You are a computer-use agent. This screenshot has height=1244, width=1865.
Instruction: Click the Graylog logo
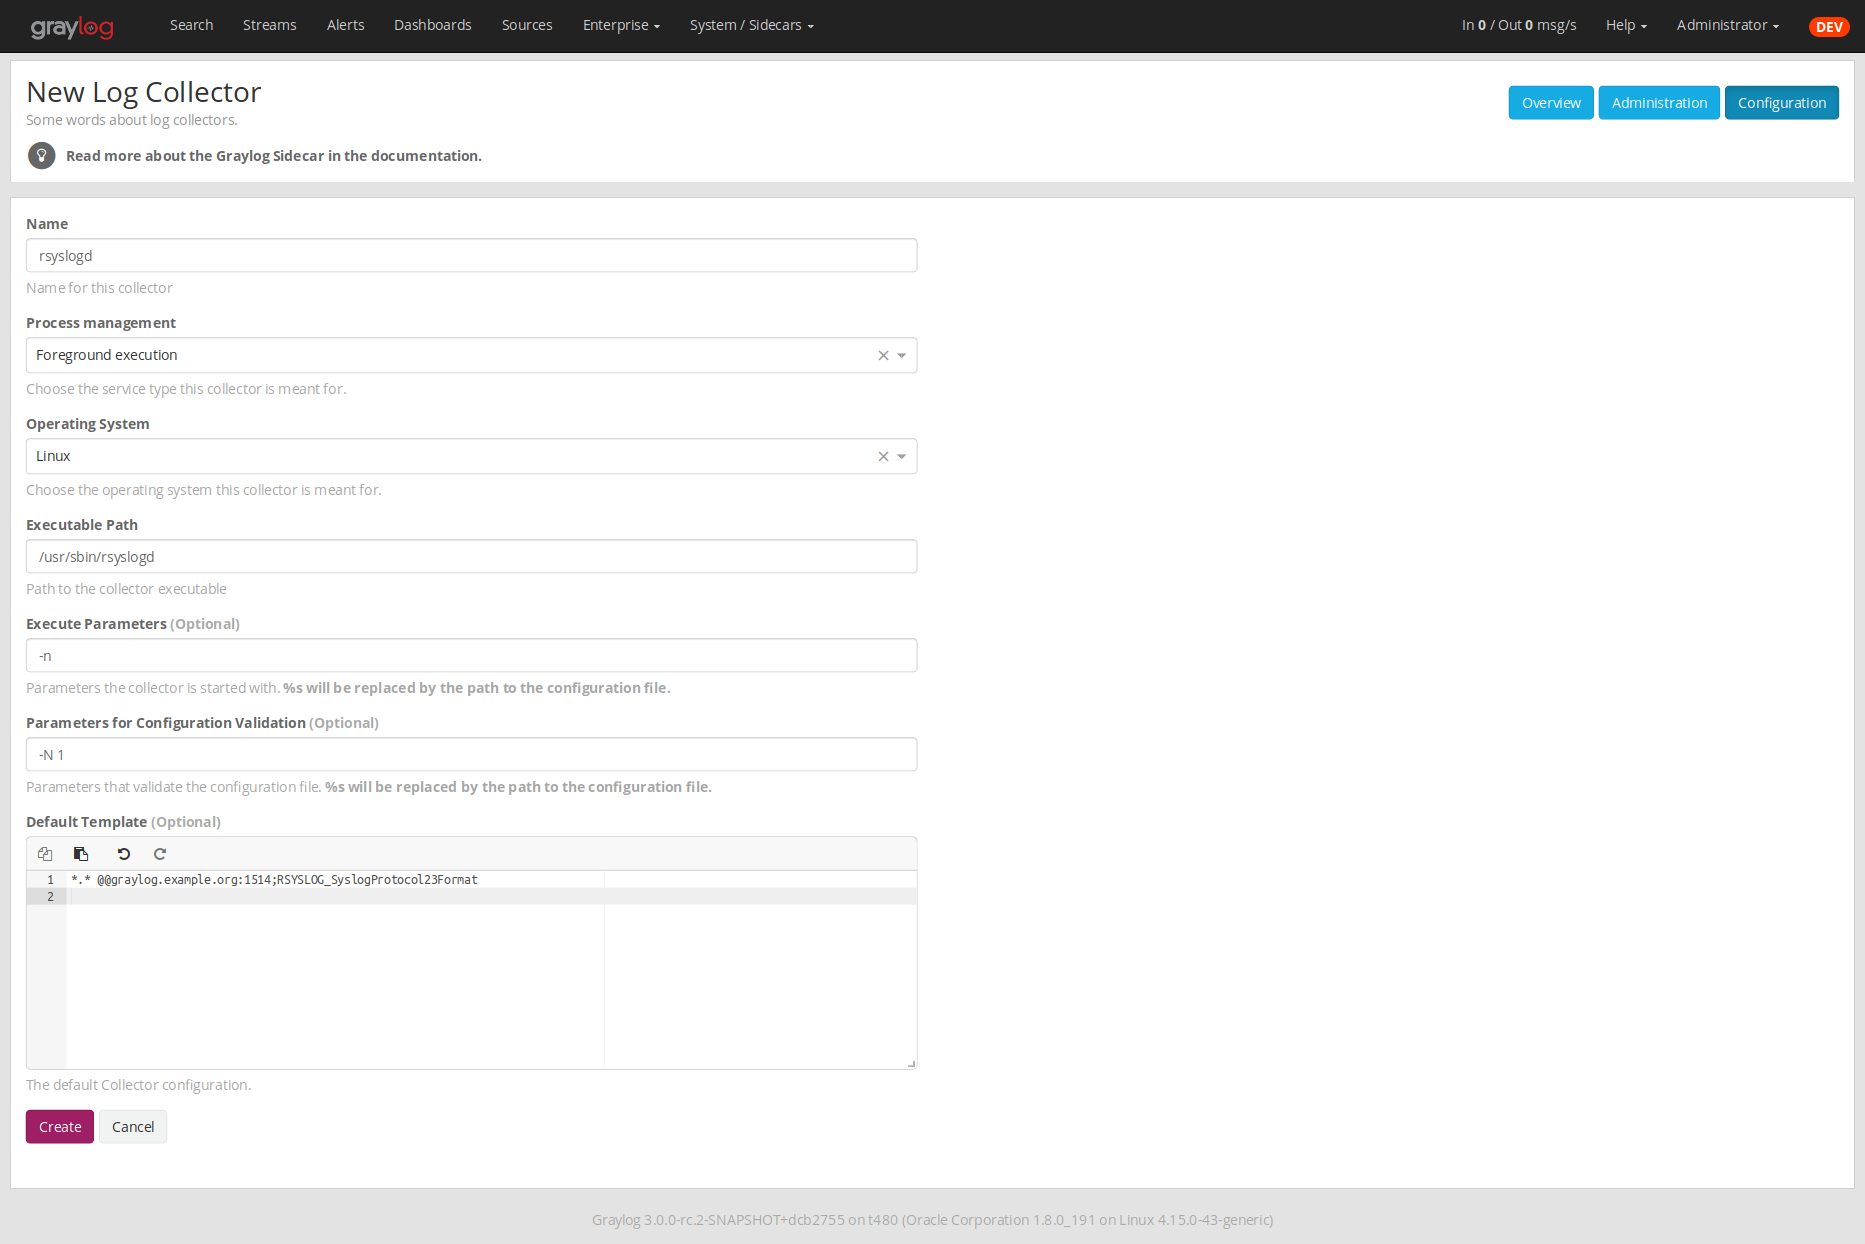[72, 27]
